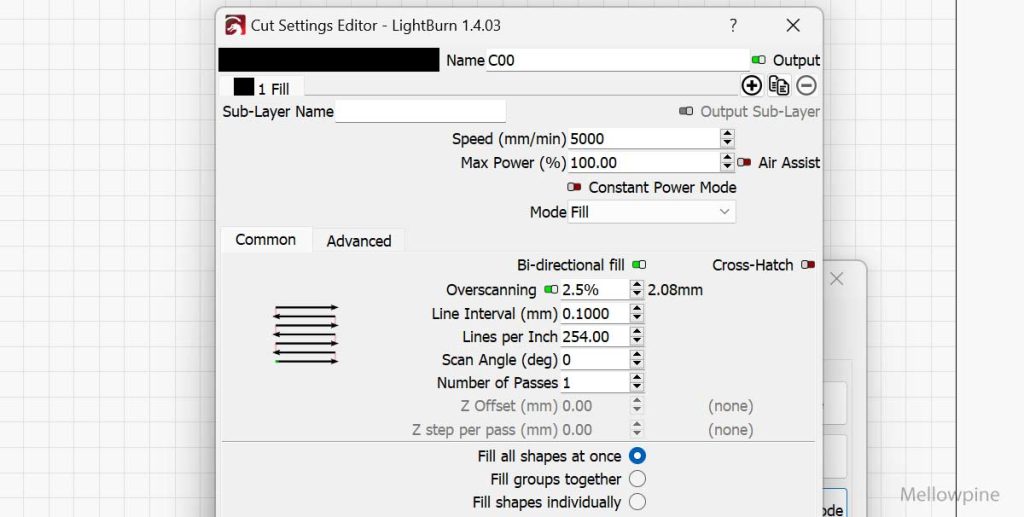Toggle Bi-directional fill switch
This screenshot has width=1024, height=517.
(639, 265)
